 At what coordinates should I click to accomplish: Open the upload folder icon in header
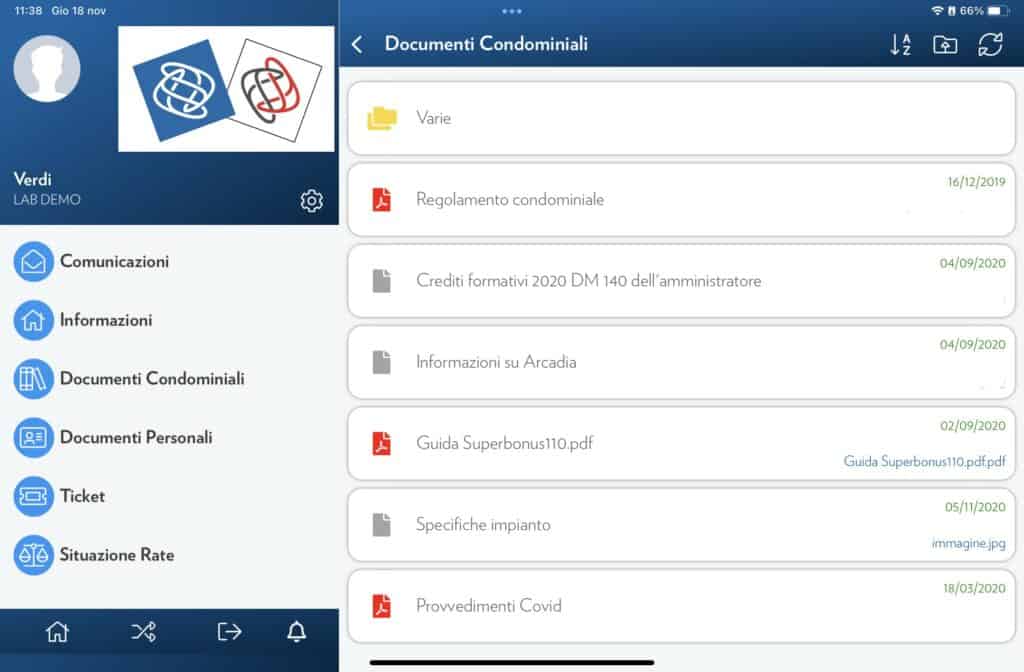point(945,44)
